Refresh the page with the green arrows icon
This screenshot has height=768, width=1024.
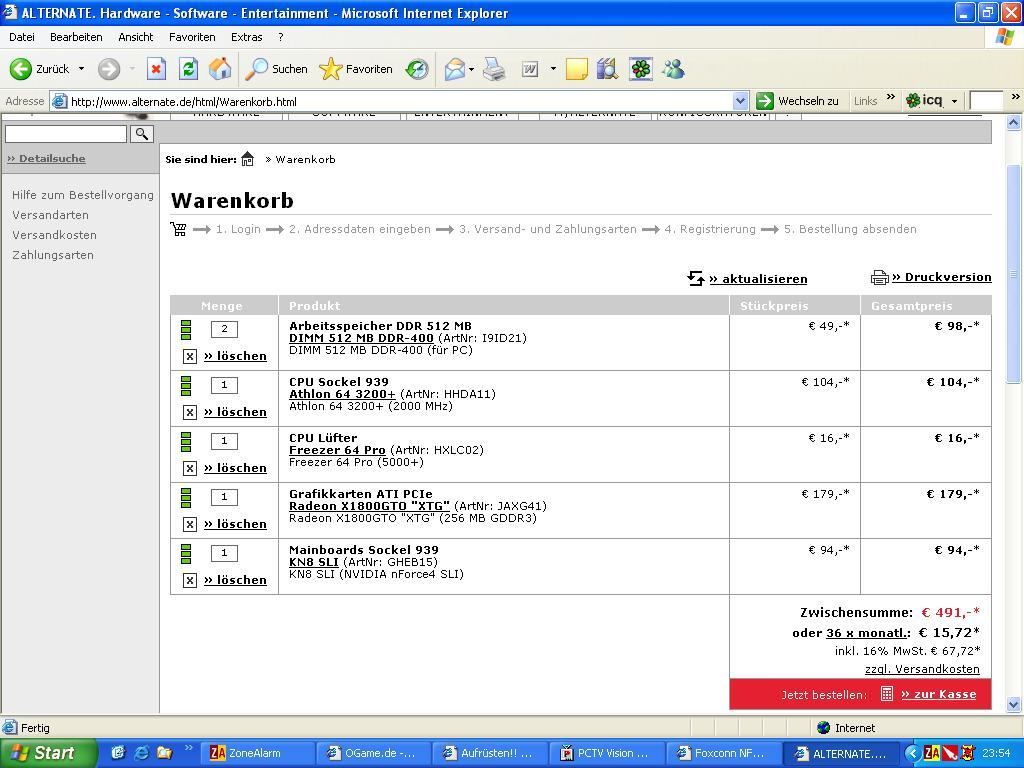point(189,69)
